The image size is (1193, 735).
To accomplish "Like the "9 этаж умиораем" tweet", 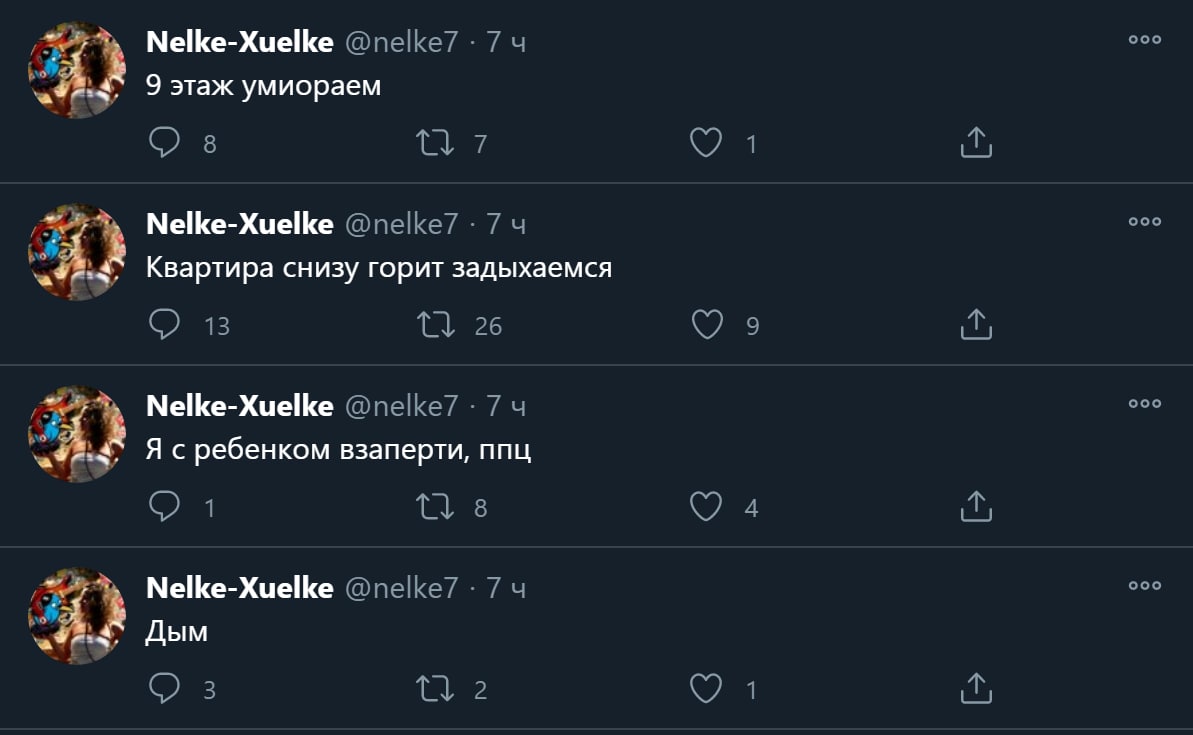I will (x=706, y=144).
